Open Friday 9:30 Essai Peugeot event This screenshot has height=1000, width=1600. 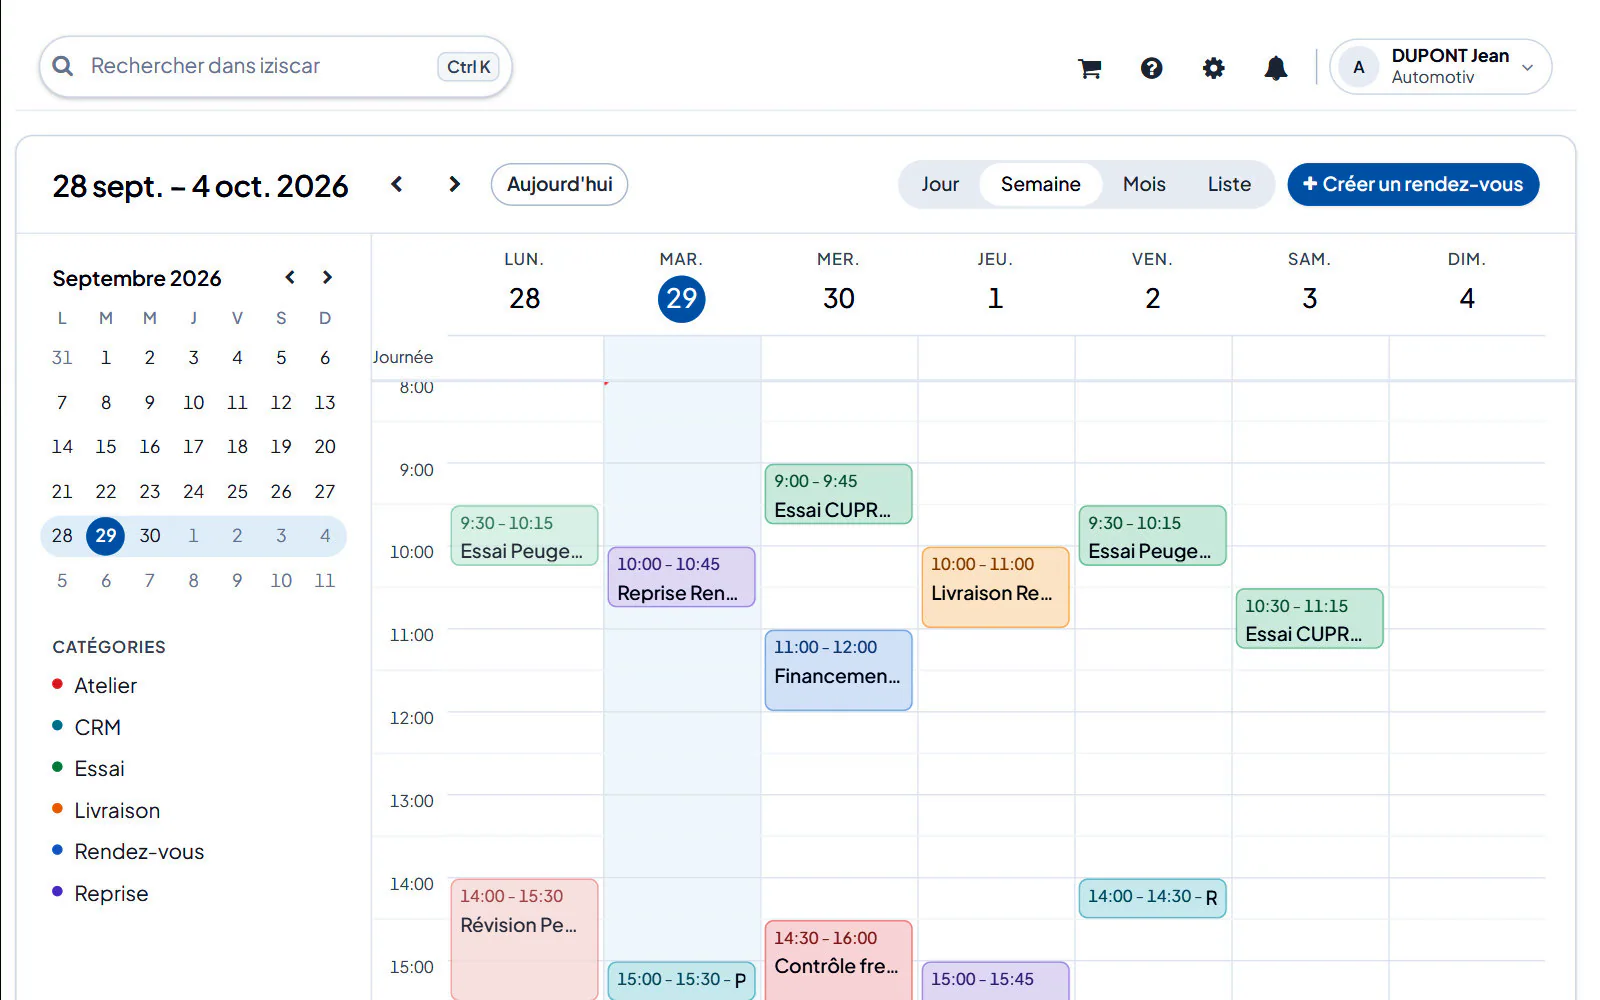[1152, 536]
